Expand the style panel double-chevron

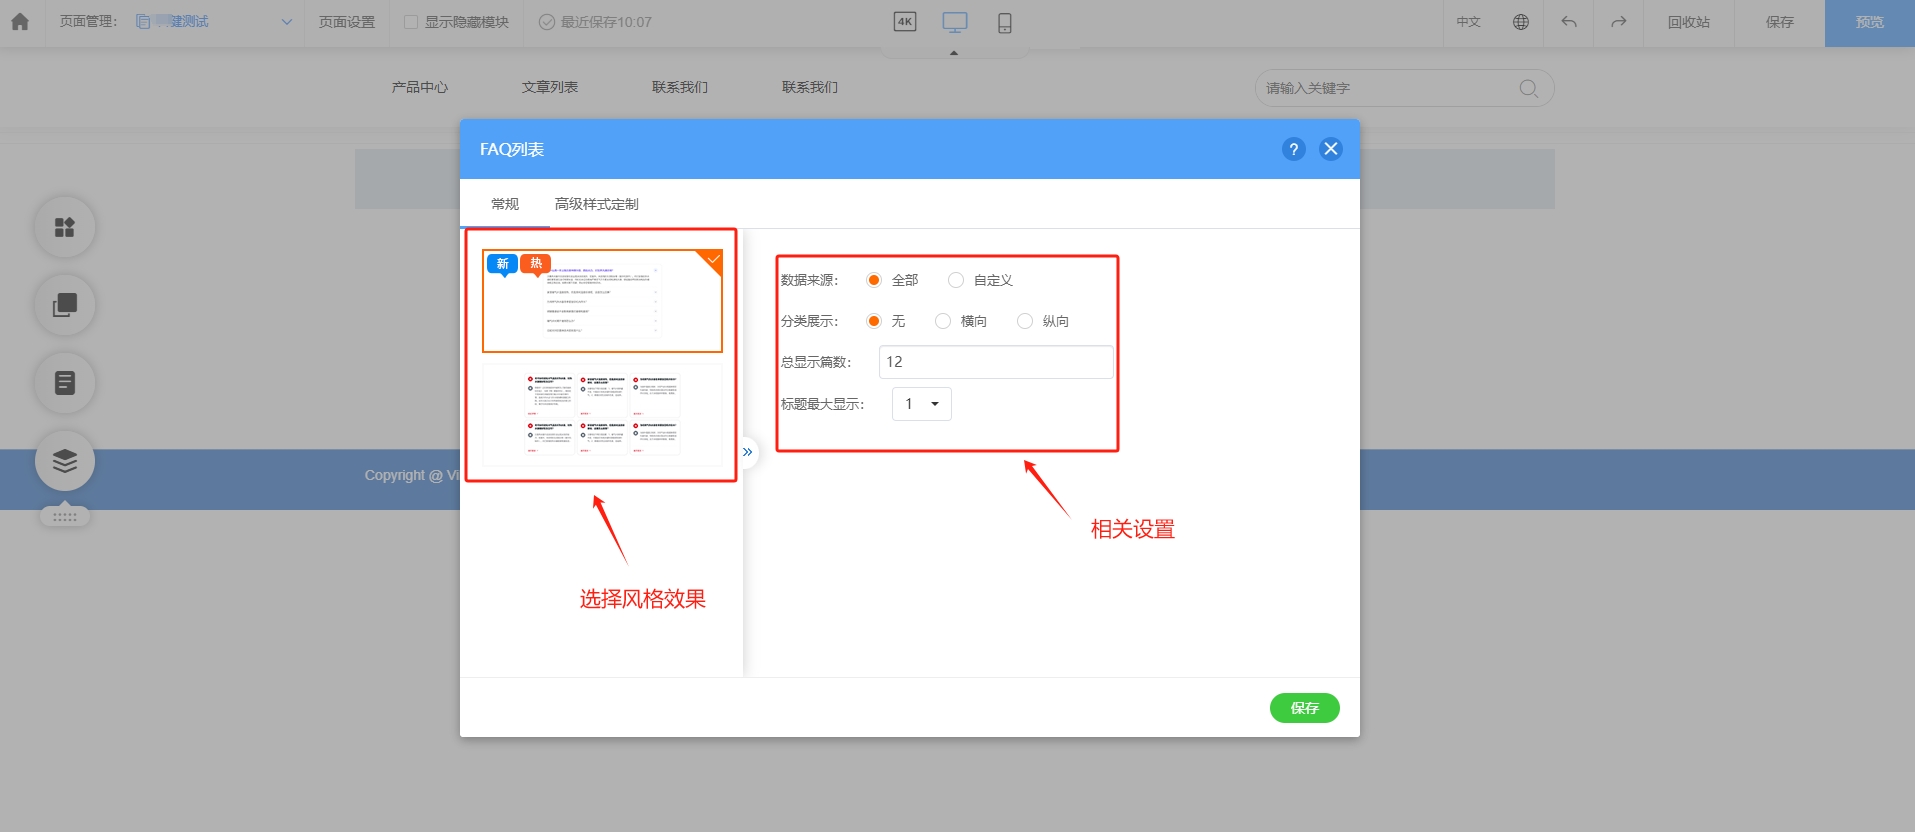coord(747,452)
